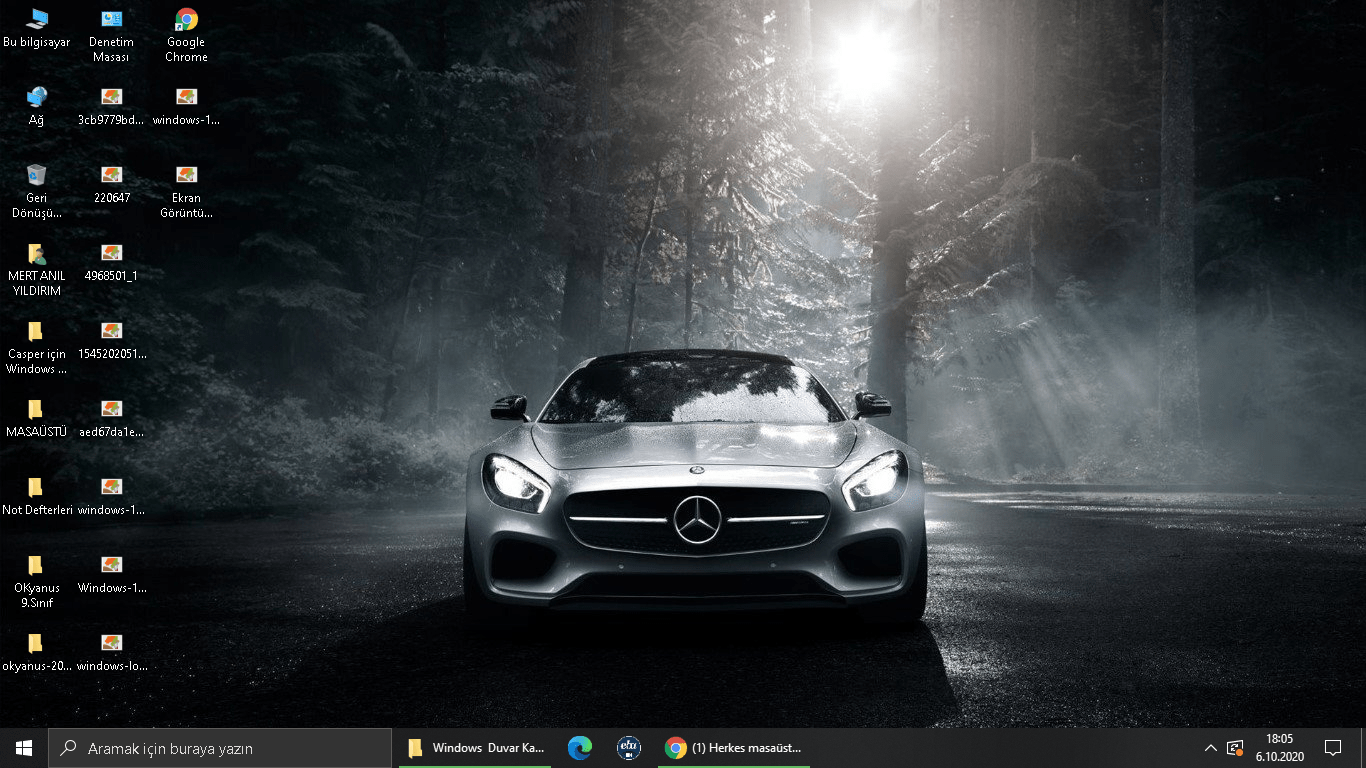Switch to Chrome window (1) Herkes masaüst...
This screenshot has width=1366, height=768.
click(733, 748)
